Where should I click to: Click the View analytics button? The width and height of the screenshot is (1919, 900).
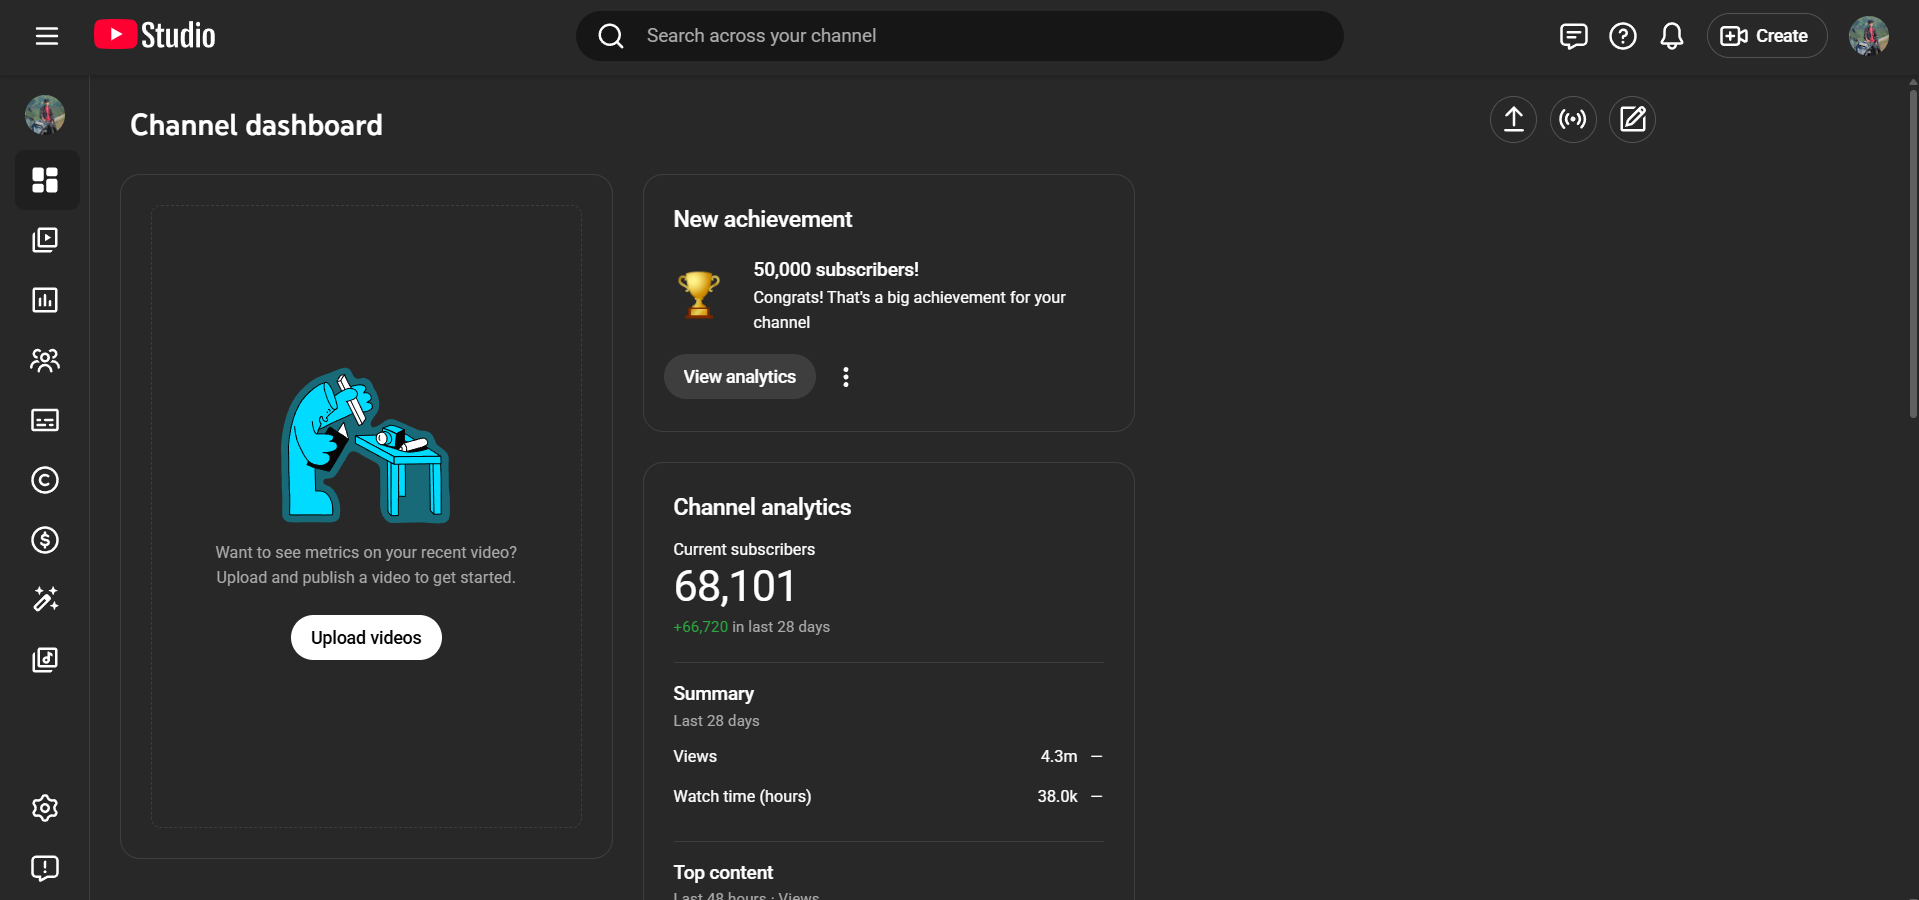[739, 377]
